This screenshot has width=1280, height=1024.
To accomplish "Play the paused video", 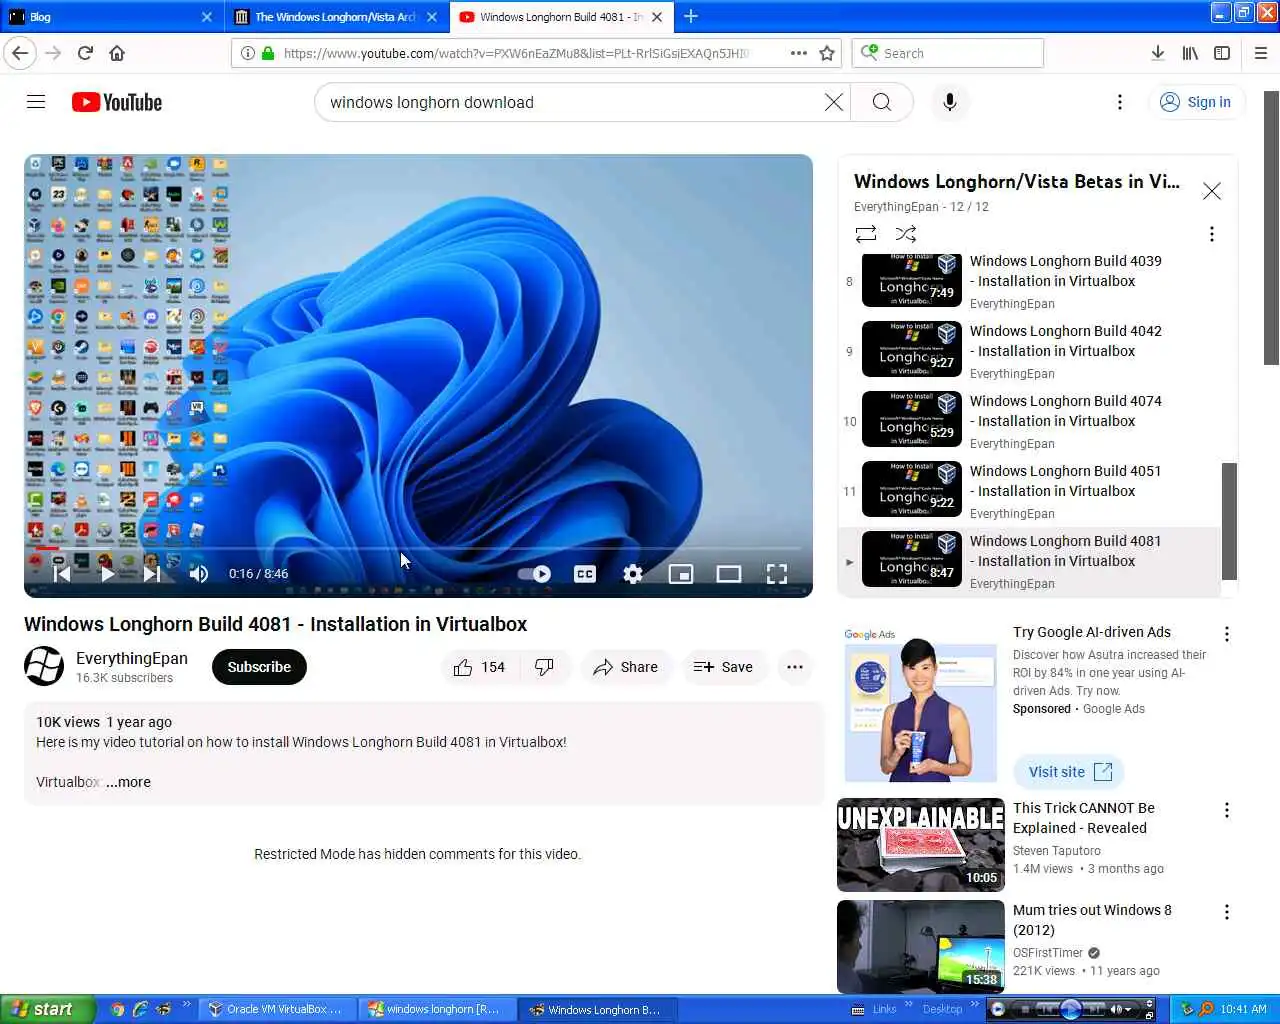I will click(x=107, y=573).
